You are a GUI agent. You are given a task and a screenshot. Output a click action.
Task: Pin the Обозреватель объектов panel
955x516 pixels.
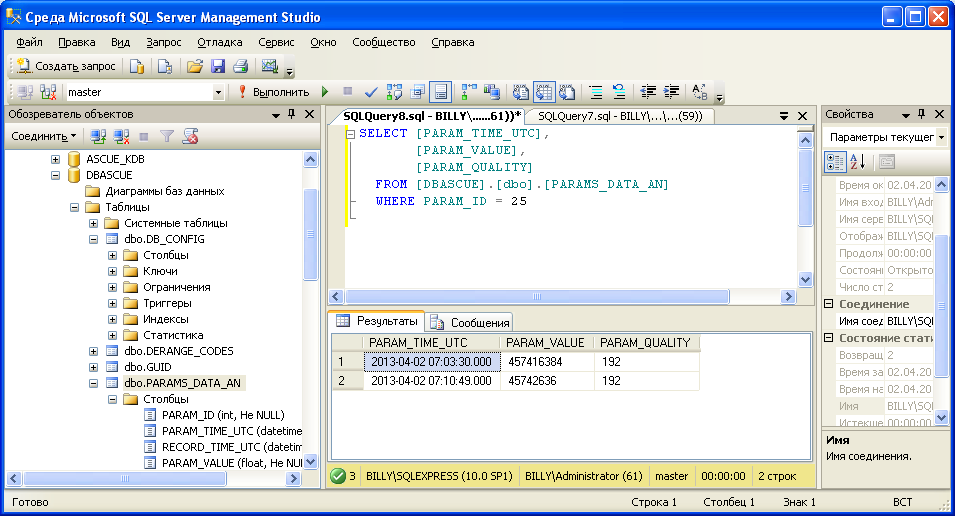(292, 114)
